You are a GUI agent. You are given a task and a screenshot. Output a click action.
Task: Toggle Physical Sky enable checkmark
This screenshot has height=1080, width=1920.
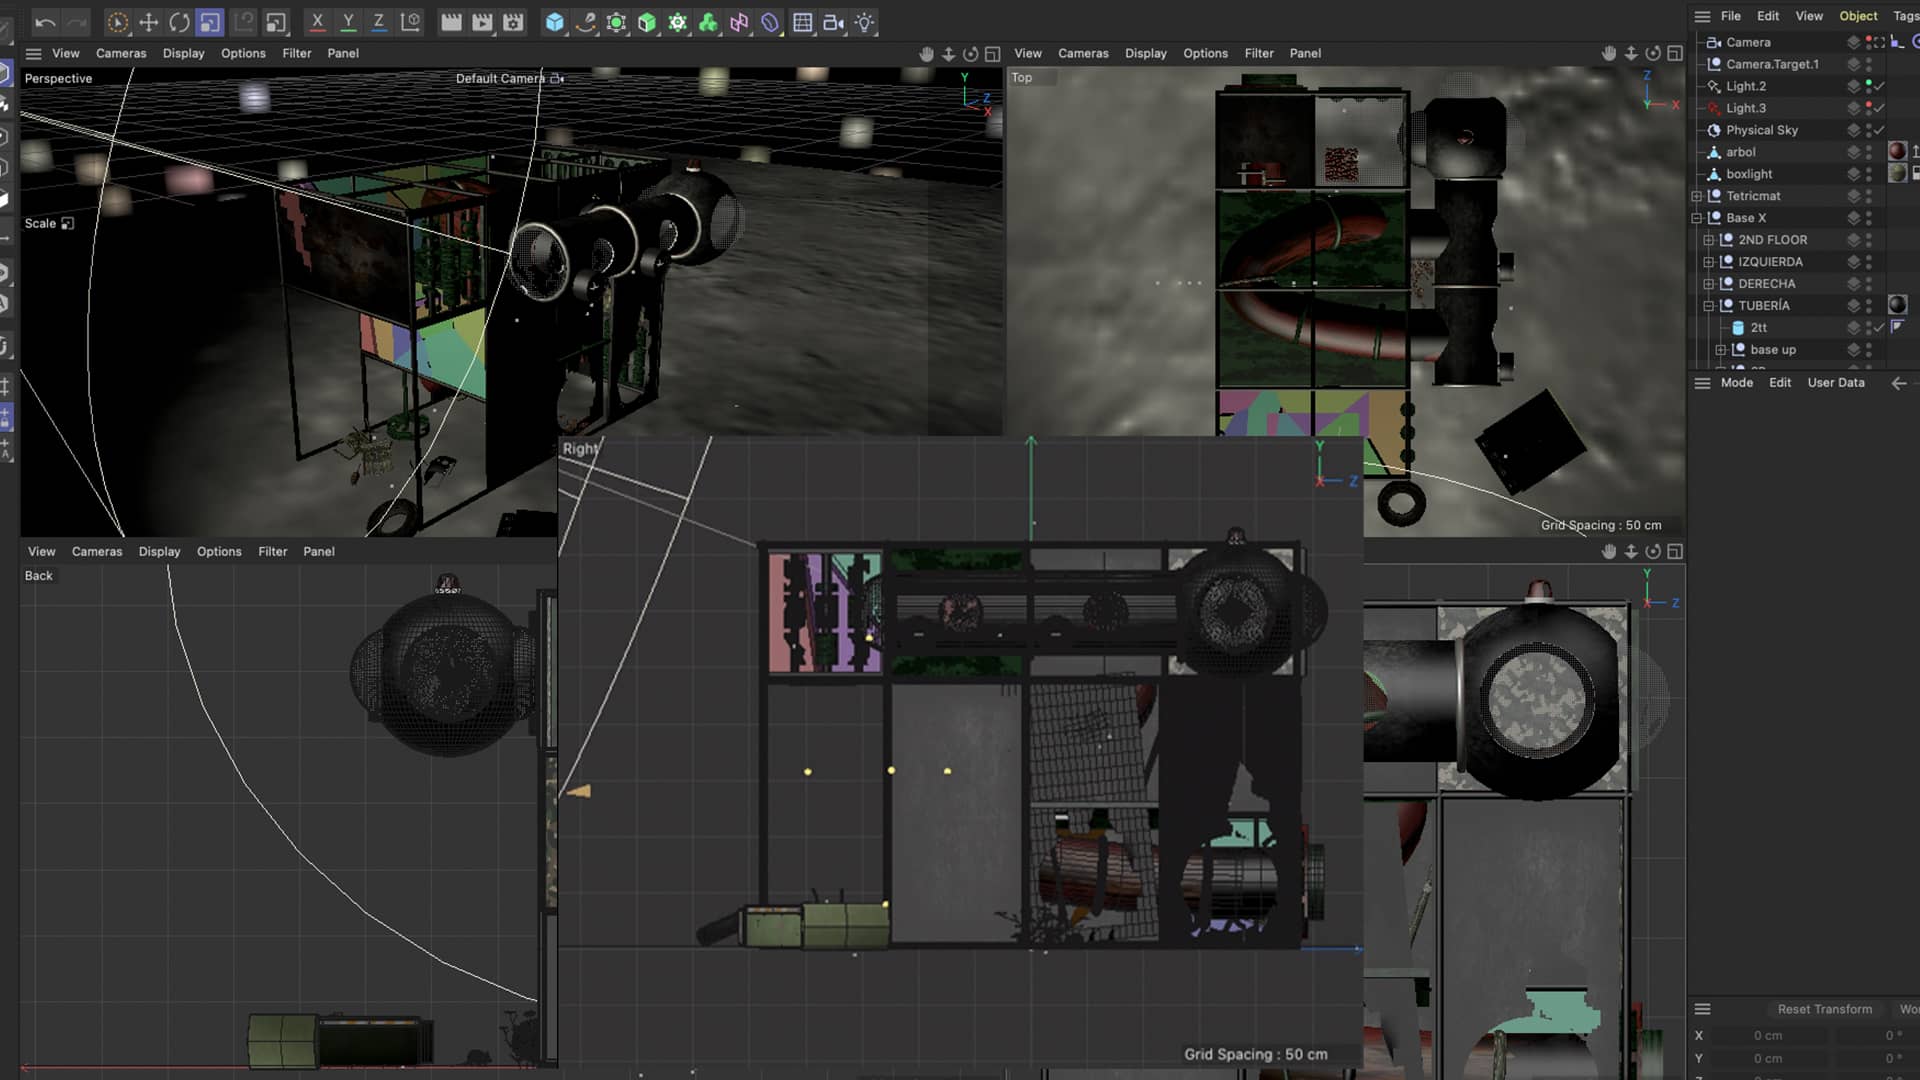1880,130
